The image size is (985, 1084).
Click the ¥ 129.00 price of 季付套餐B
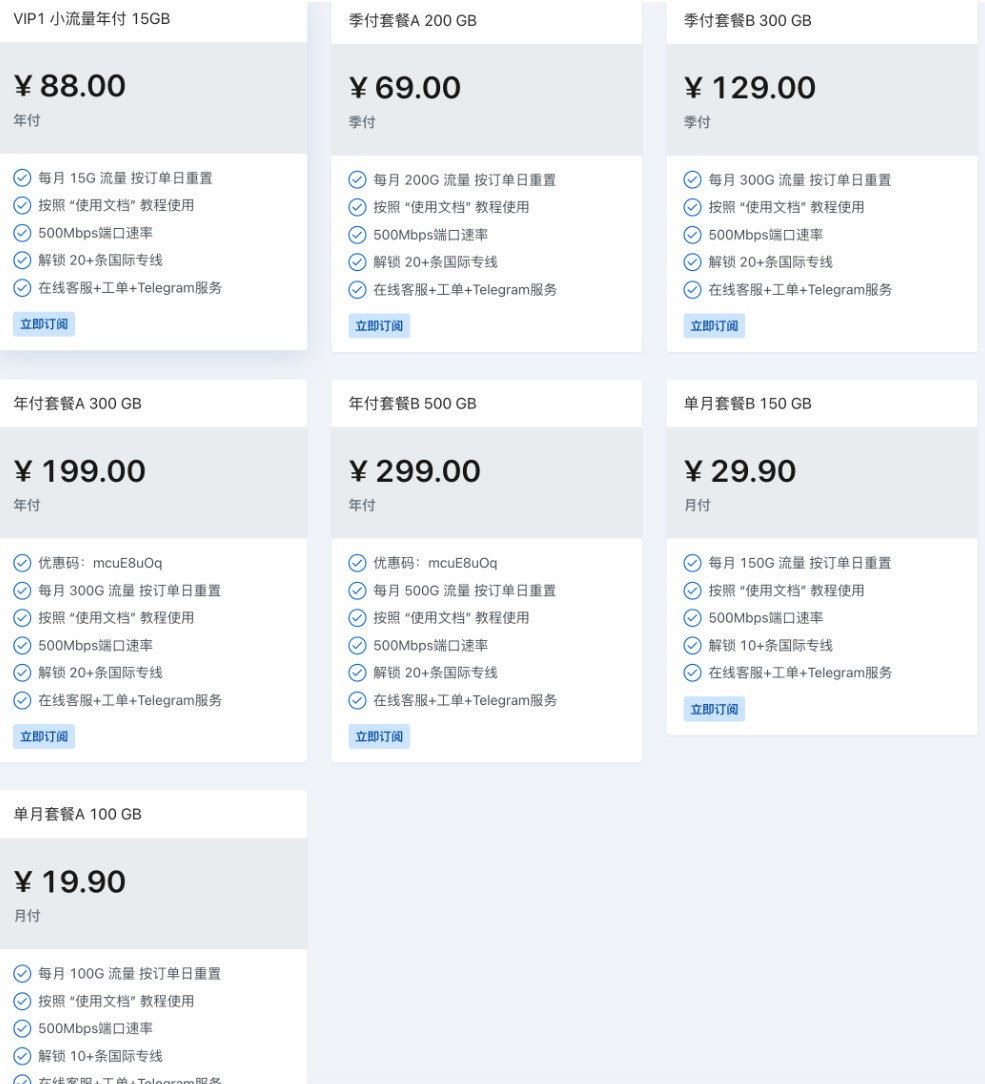750,88
